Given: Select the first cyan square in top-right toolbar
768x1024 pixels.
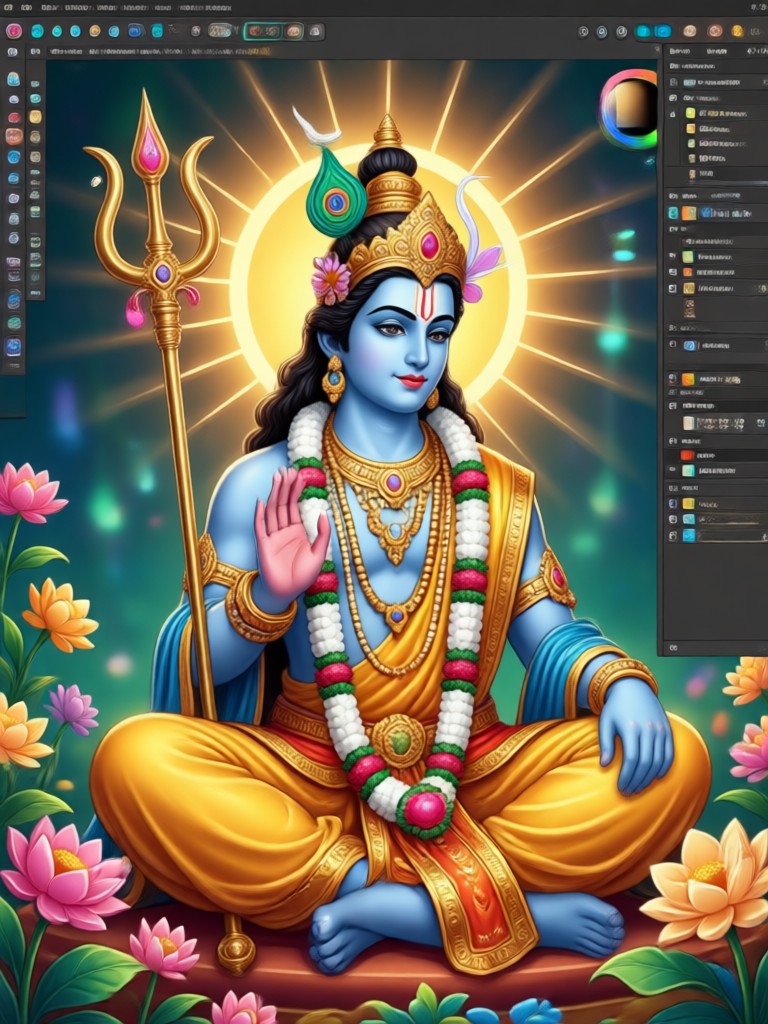Looking at the screenshot, I should [x=643, y=31].
